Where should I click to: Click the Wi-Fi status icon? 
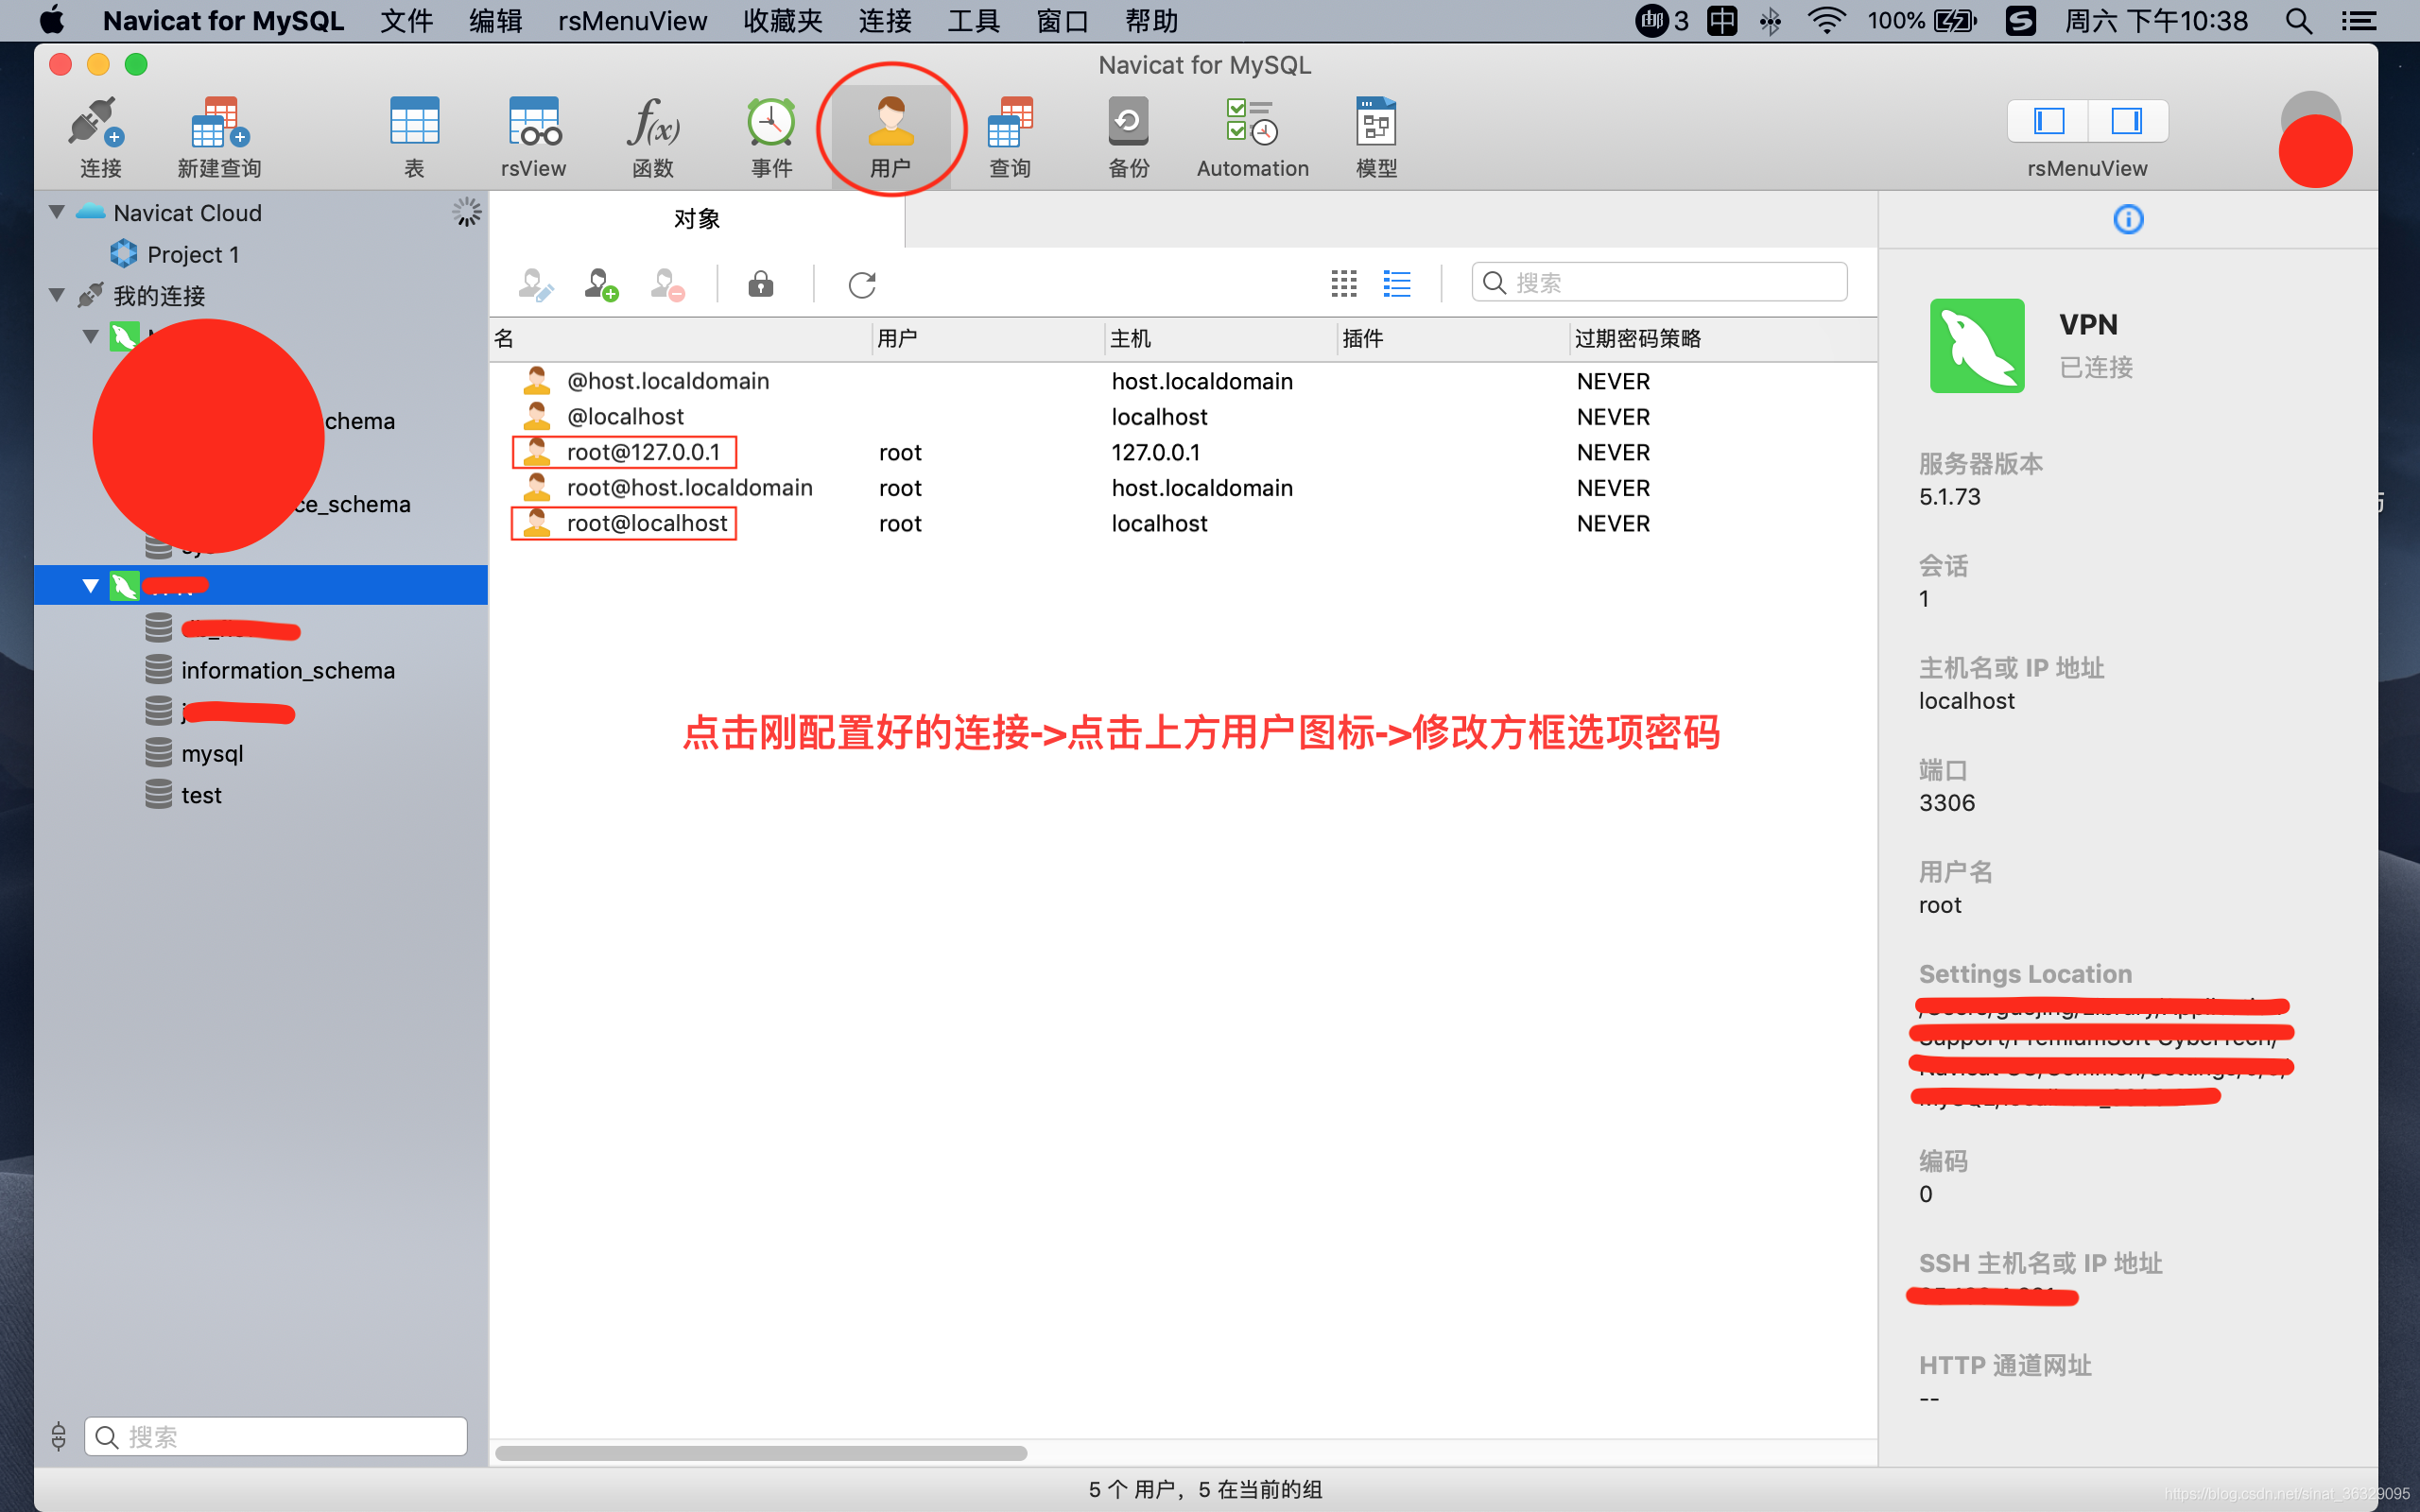1826,21
